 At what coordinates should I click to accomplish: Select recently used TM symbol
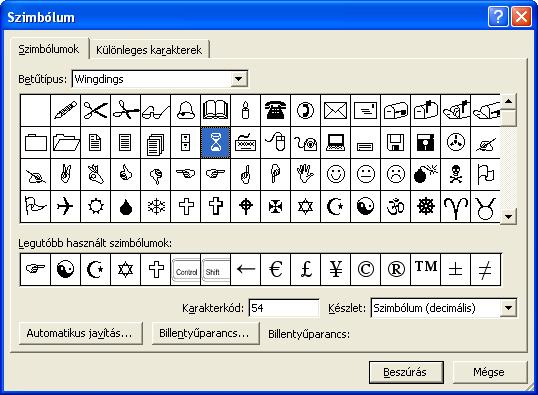pyautogui.click(x=425, y=269)
